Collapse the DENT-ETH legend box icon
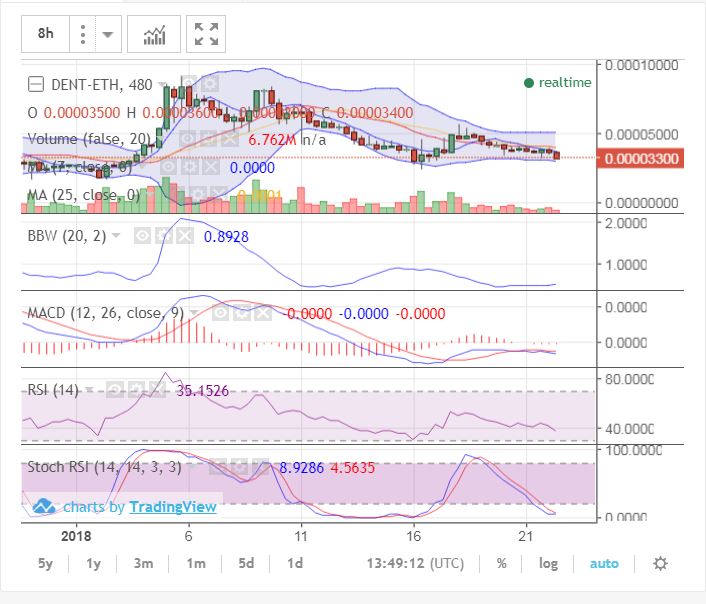This screenshot has width=706, height=604. [35, 84]
